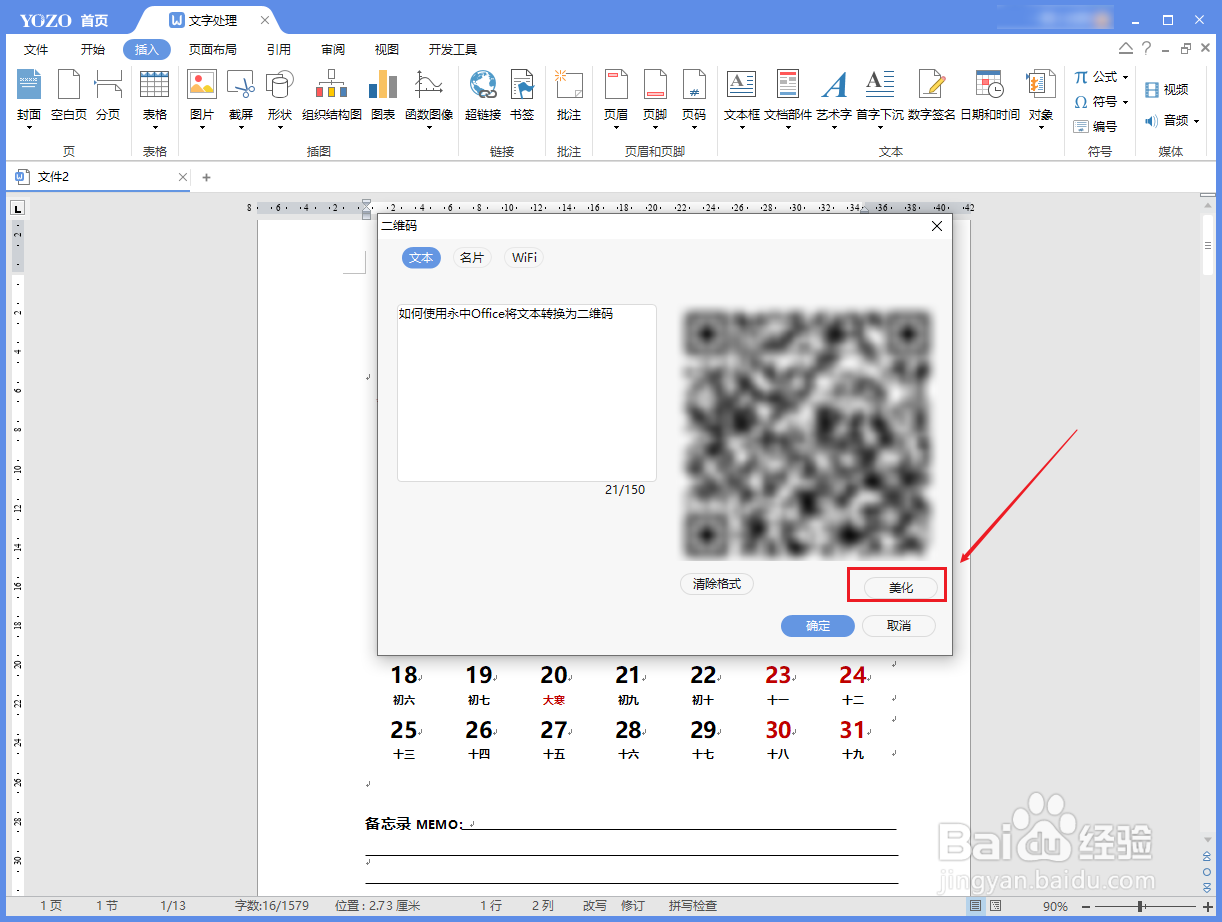
Task: Switch to the 页面布局 ribbon tab
Action: pos(213,50)
